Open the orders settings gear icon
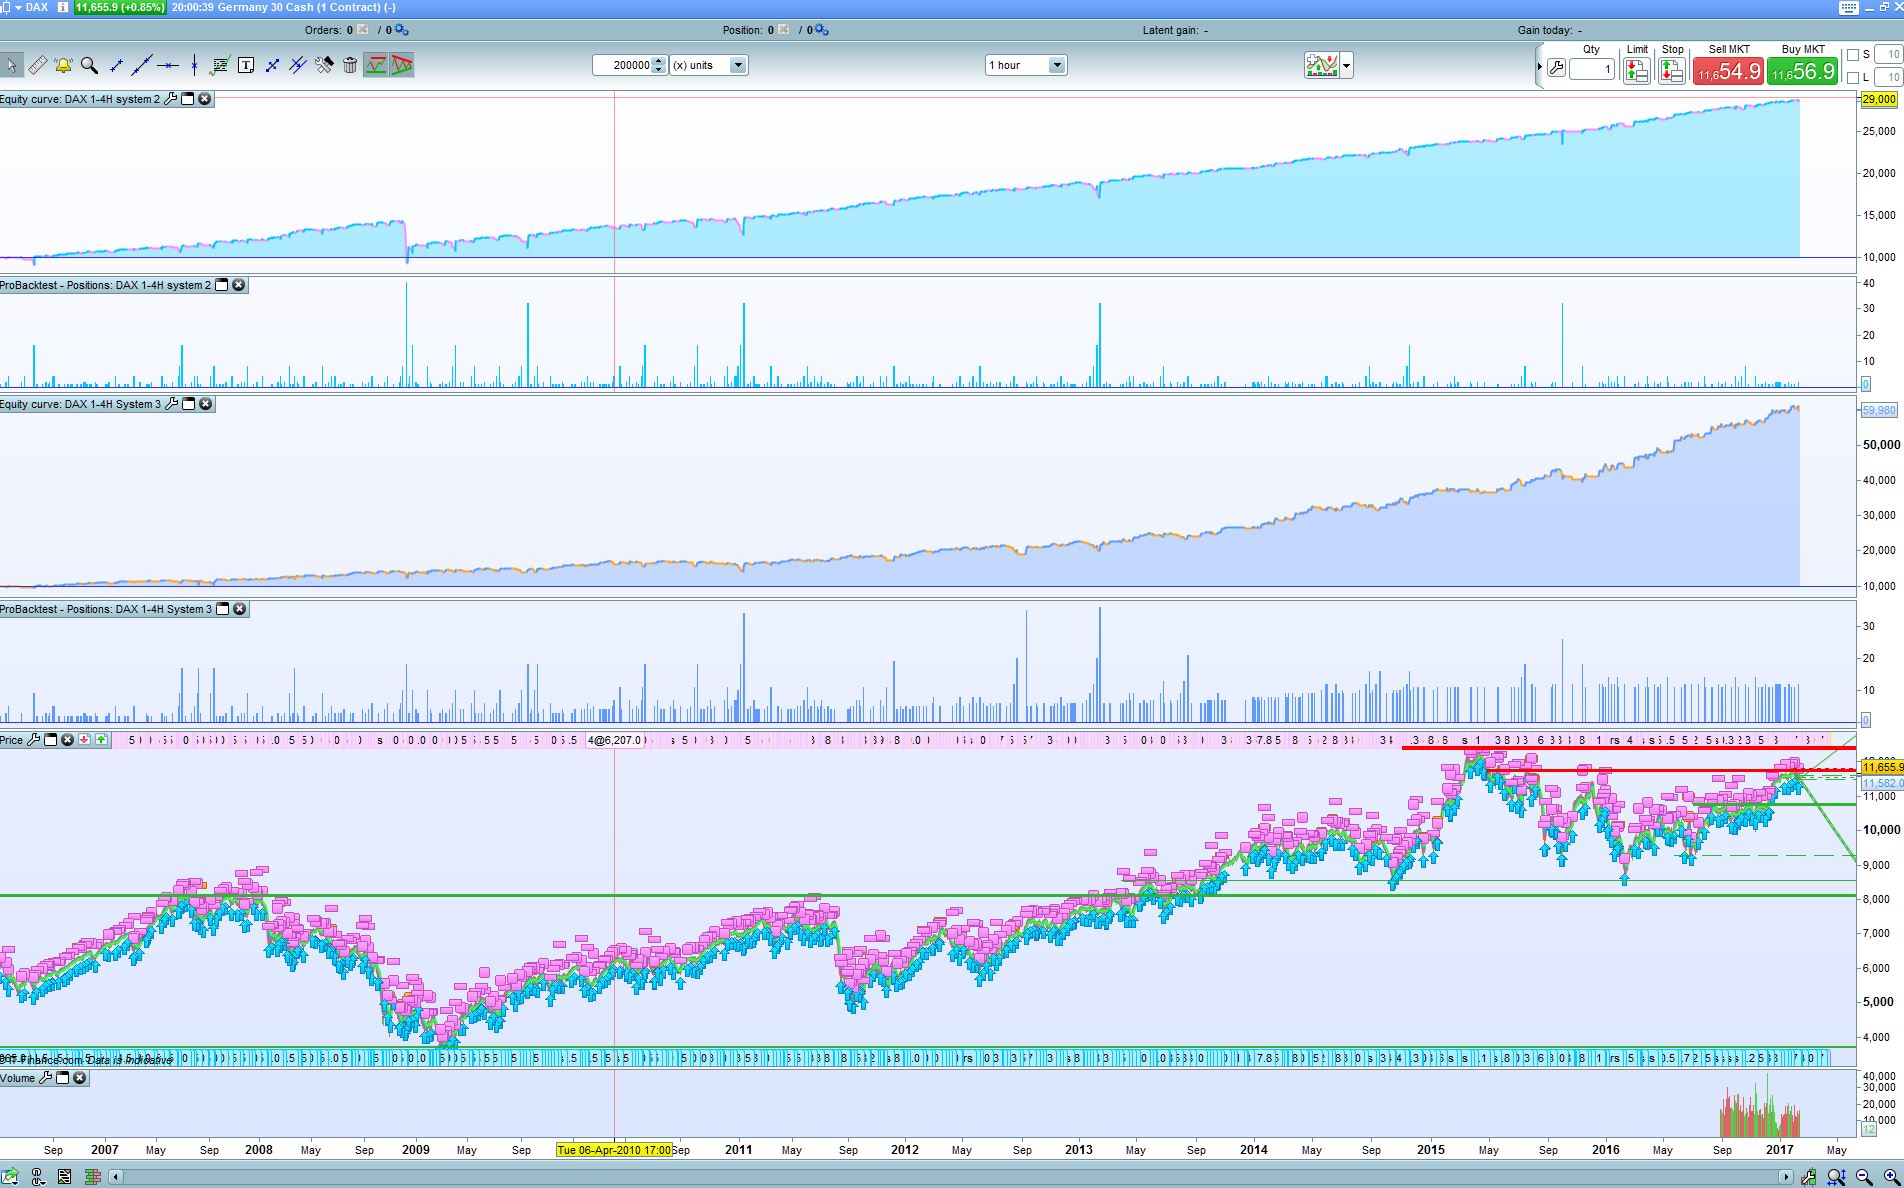Viewport: 1904px width, 1188px height. pos(402,30)
